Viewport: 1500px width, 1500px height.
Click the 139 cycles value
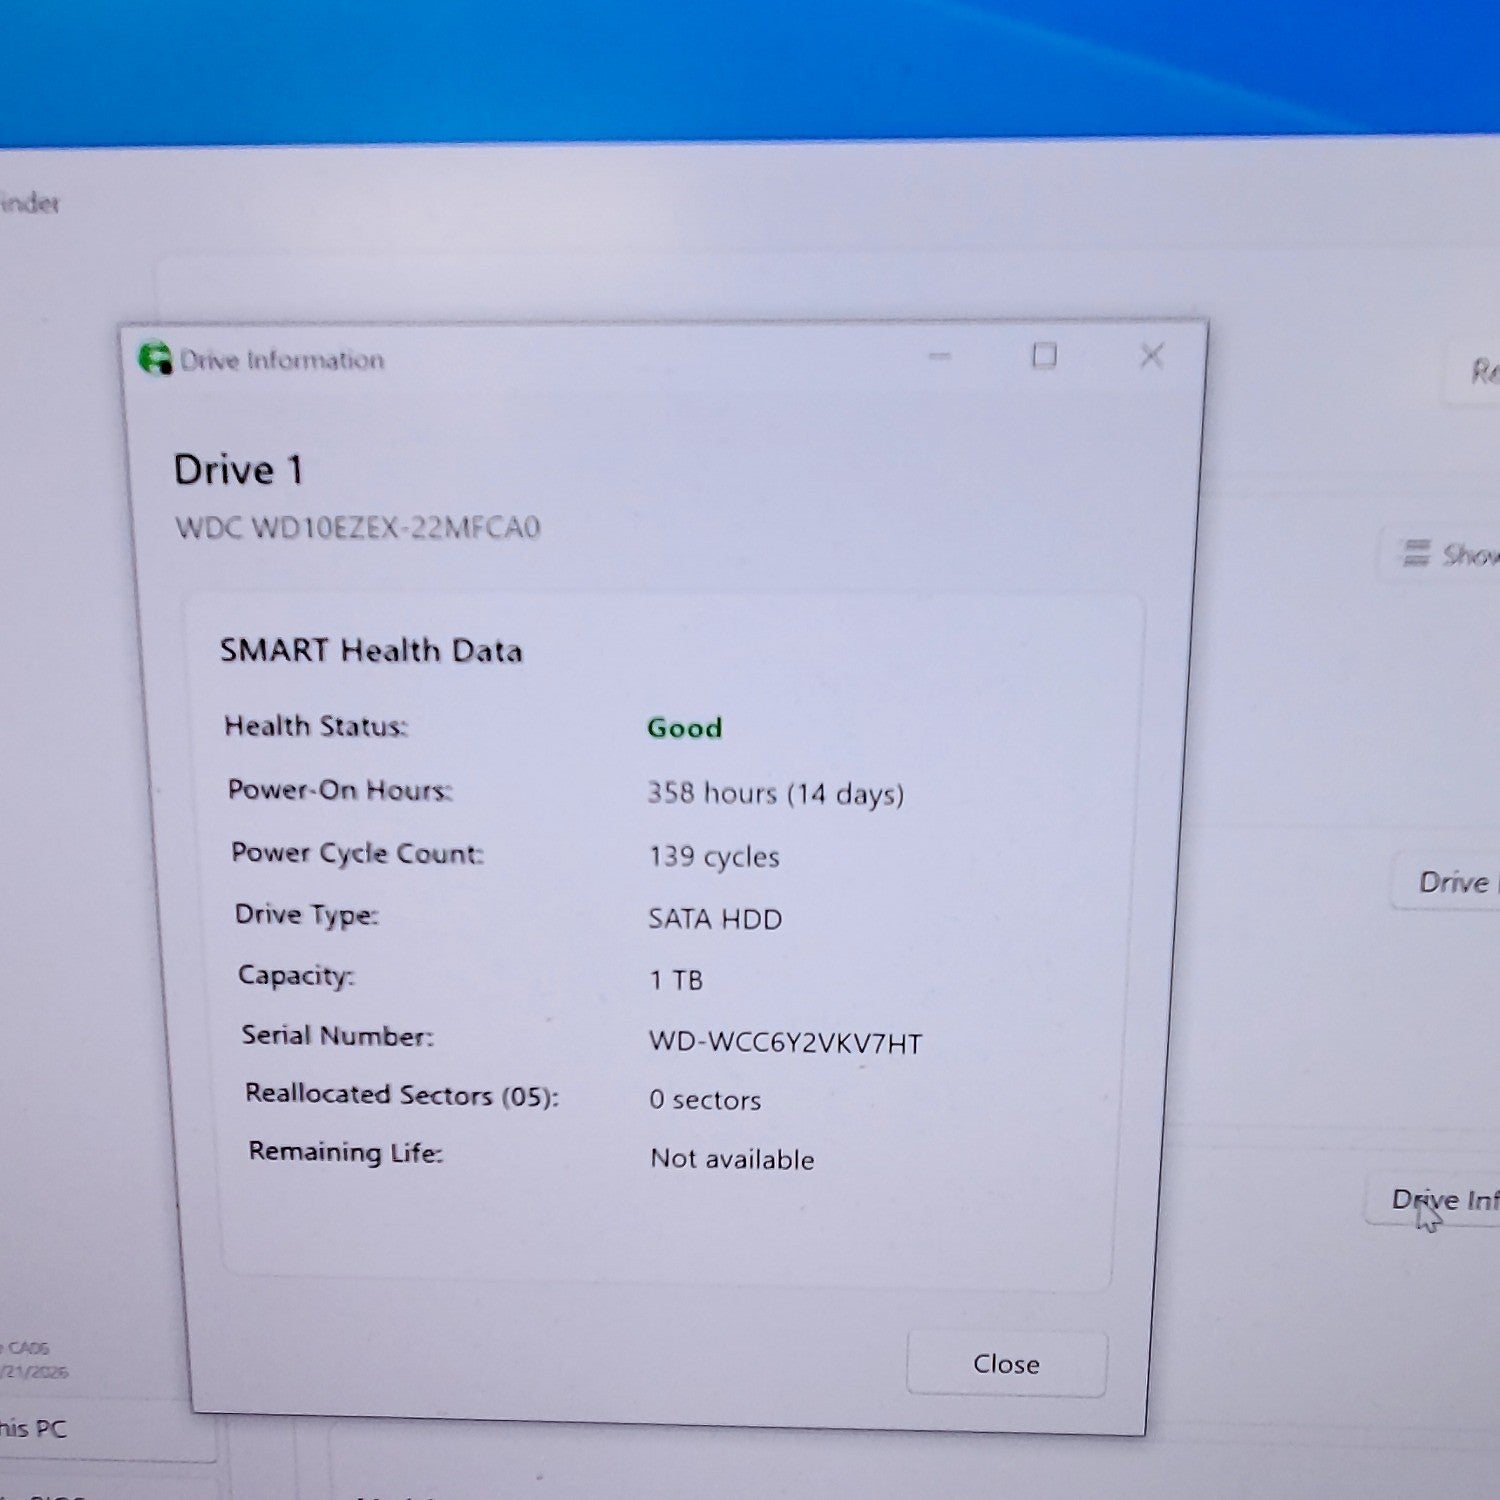point(714,857)
